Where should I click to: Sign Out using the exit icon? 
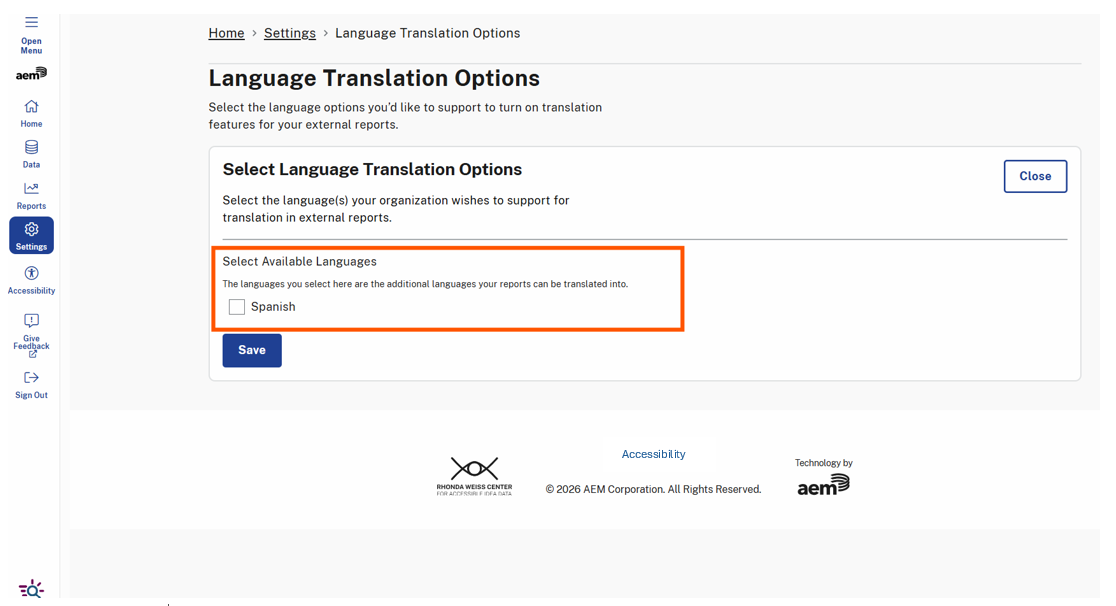[x=31, y=379]
